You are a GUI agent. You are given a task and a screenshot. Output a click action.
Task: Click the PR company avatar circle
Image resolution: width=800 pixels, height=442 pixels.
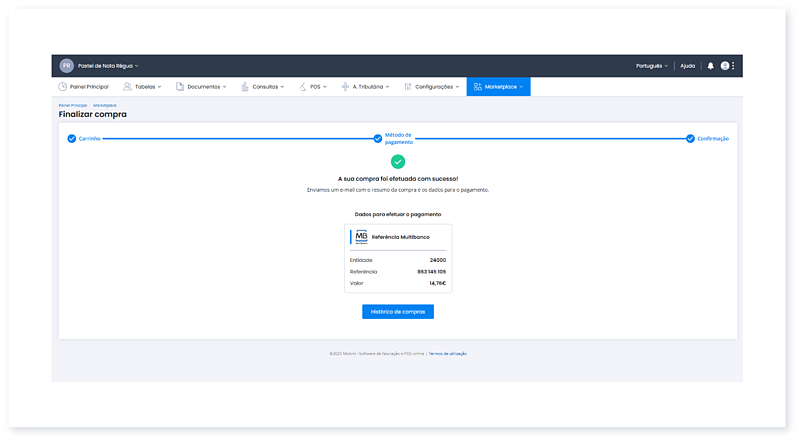tap(67, 66)
